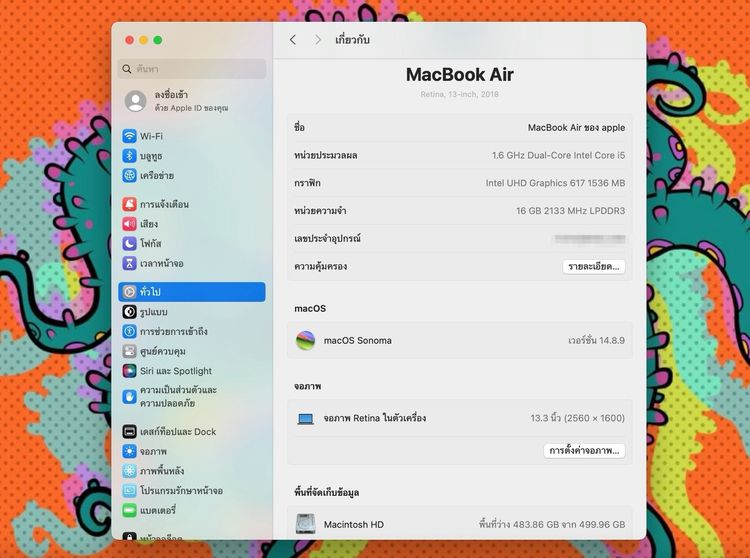Click Siri และ Spotlight icon
The height and width of the screenshot is (558, 750).
pyautogui.click(x=129, y=371)
